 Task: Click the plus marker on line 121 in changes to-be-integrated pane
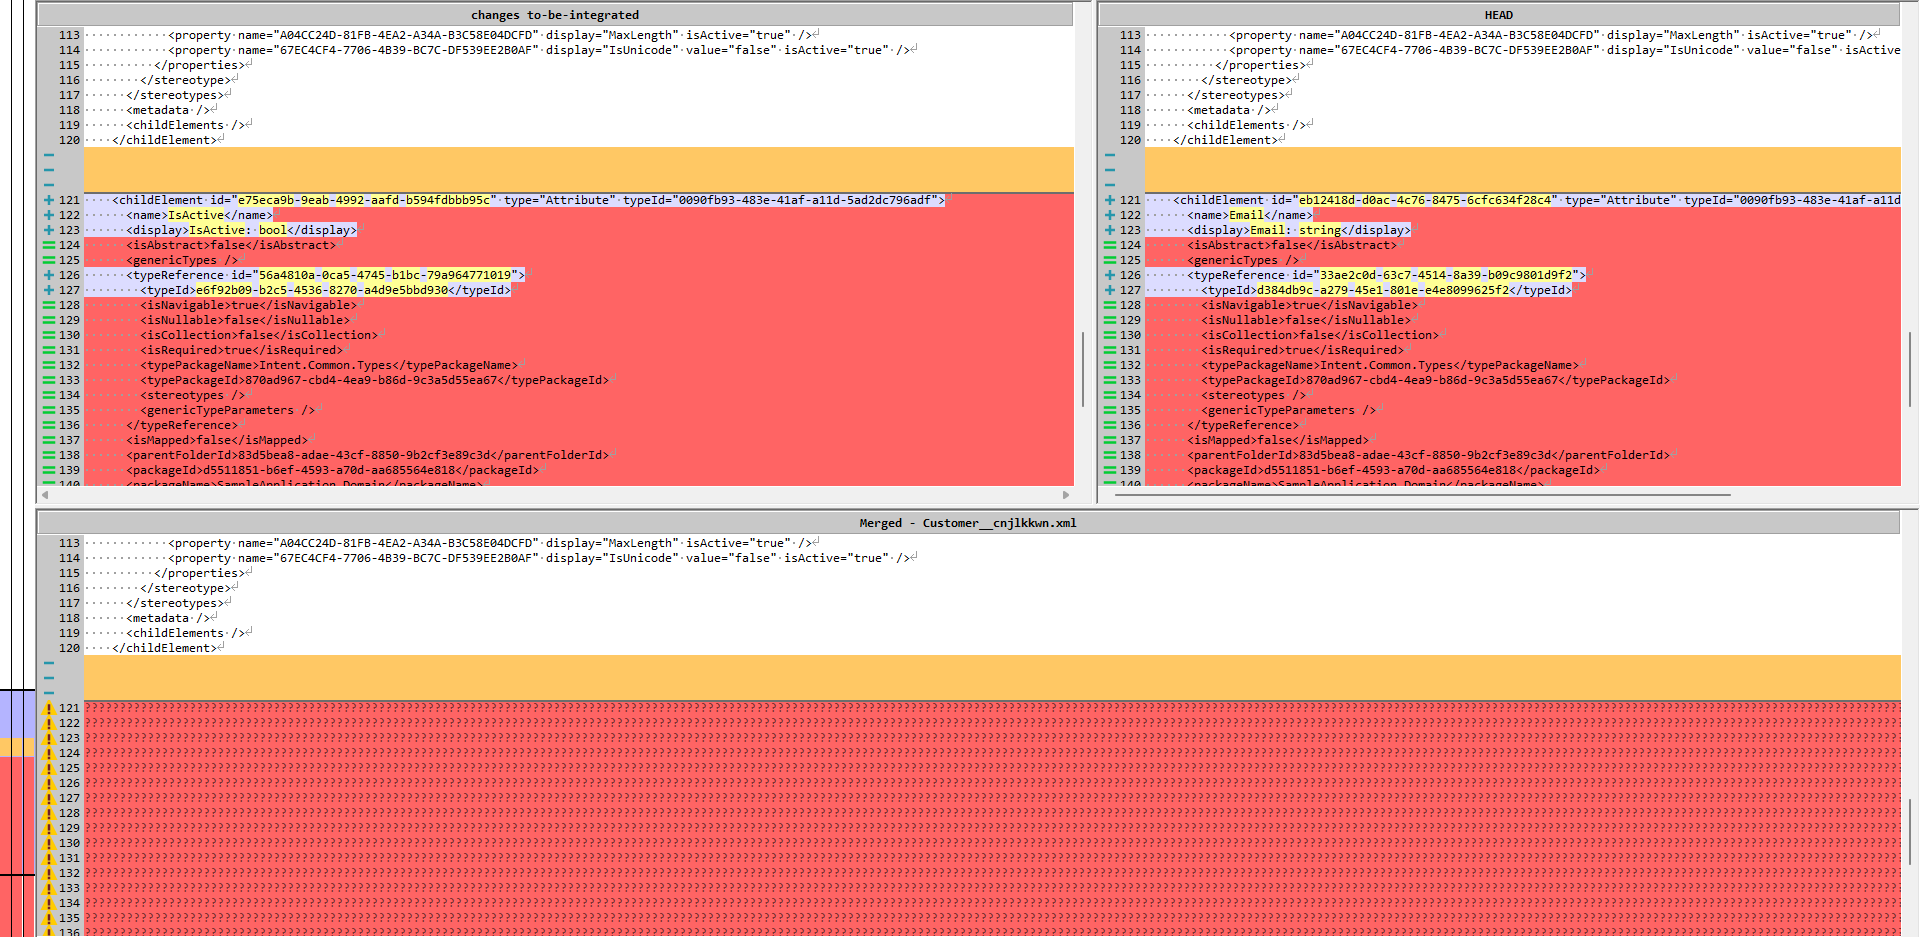(48, 200)
